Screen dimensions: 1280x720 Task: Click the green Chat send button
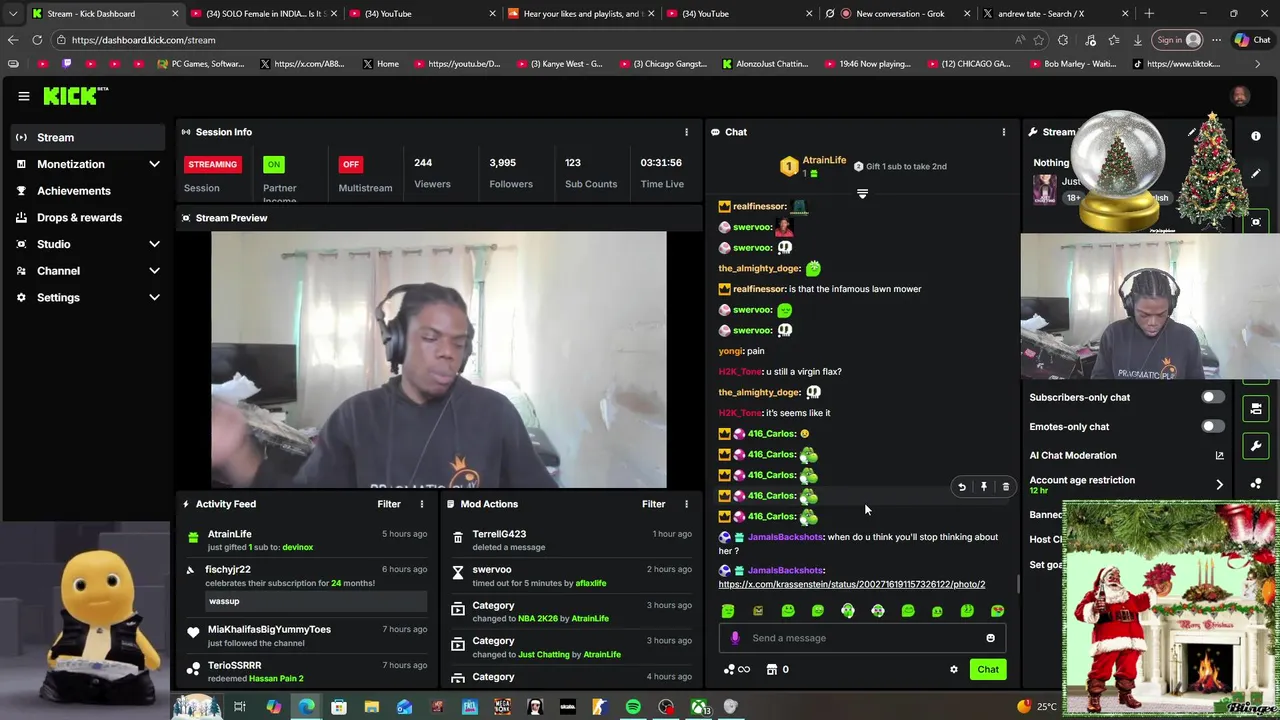[988, 670]
